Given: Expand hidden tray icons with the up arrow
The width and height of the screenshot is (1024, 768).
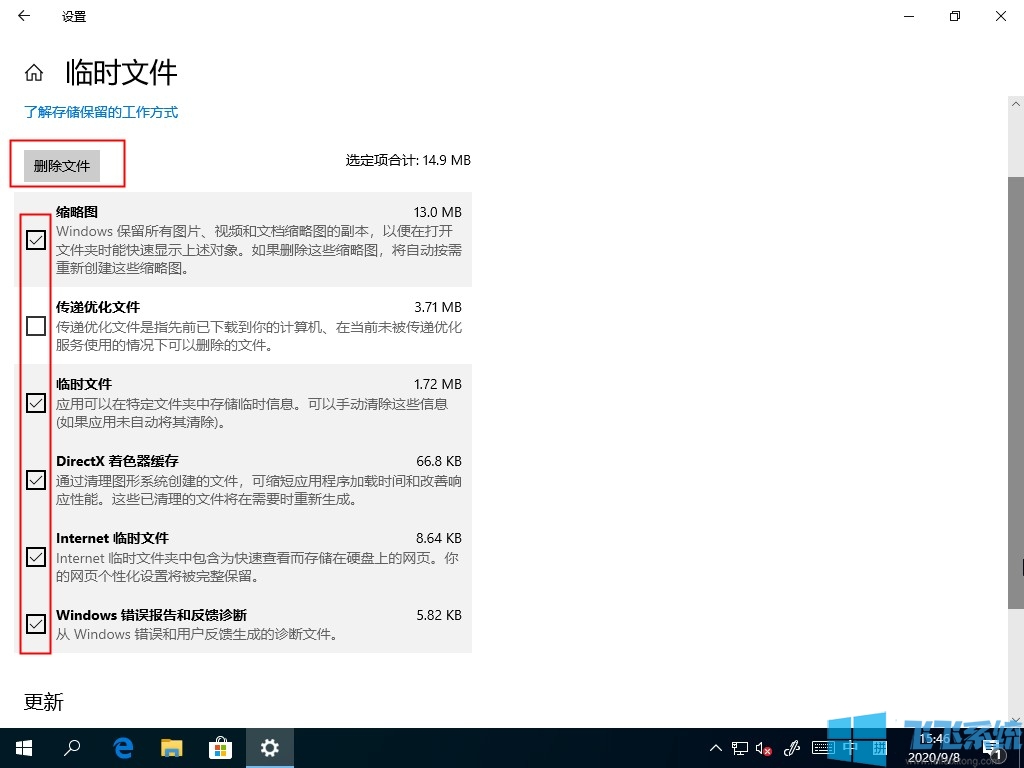Looking at the screenshot, I should coord(715,747).
